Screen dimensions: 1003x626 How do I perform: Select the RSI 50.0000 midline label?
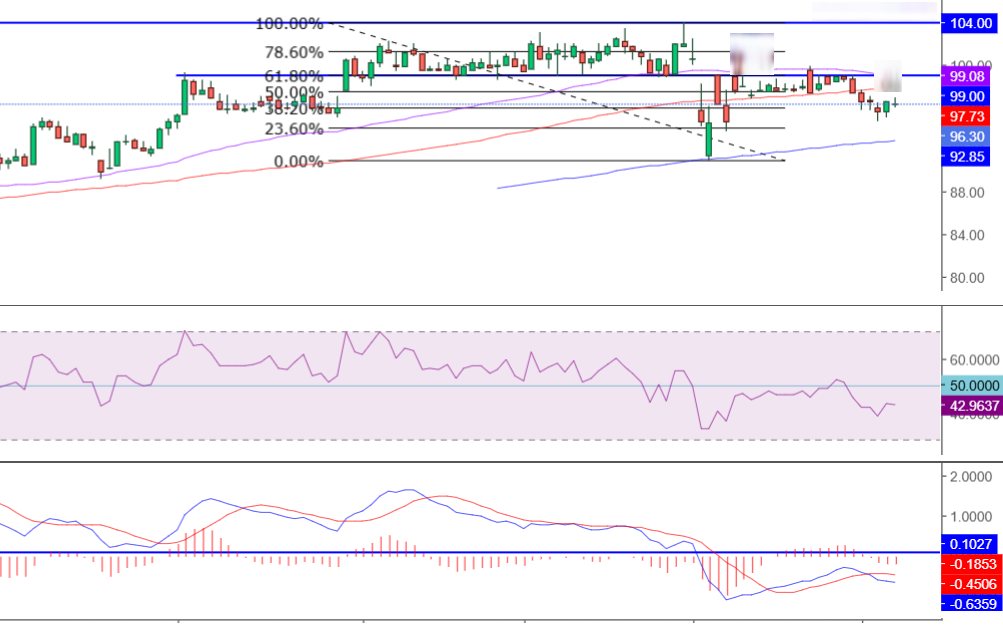click(969, 385)
